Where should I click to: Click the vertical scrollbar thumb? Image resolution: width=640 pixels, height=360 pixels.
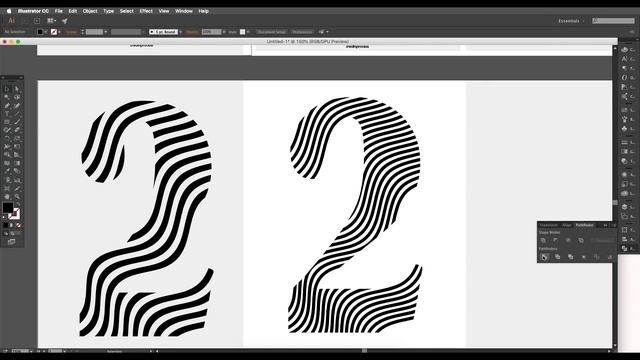pyautogui.click(x=615, y=203)
